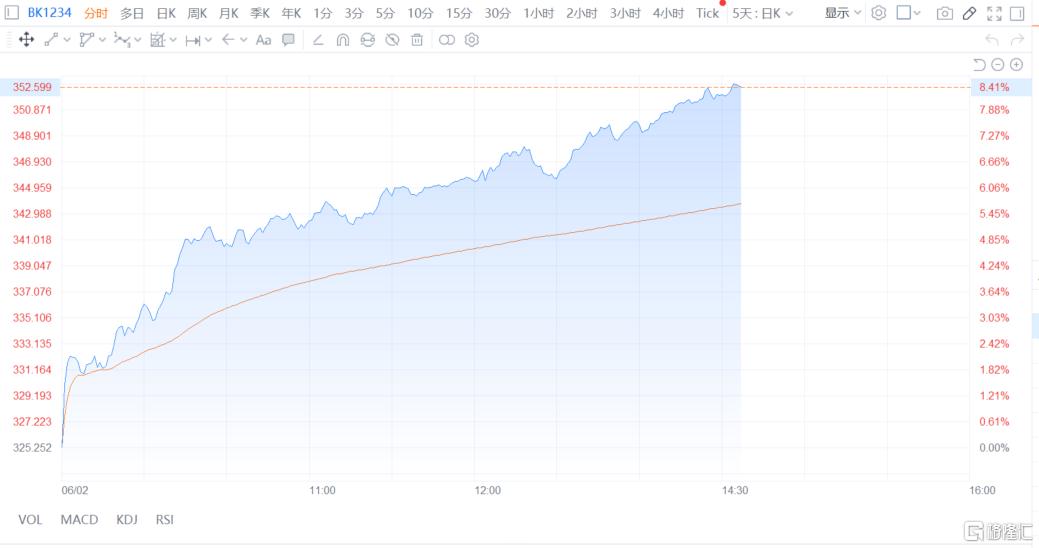Switch to the 15分 interval tab
The width and height of the screenshot is (1039, 548).
pyautogui.click(x=459, y=13)
